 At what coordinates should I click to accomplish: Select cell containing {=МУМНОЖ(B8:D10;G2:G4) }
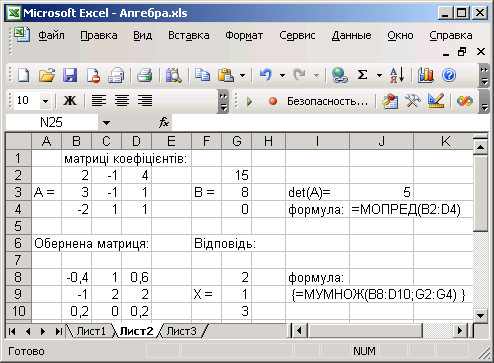(317, 294)
